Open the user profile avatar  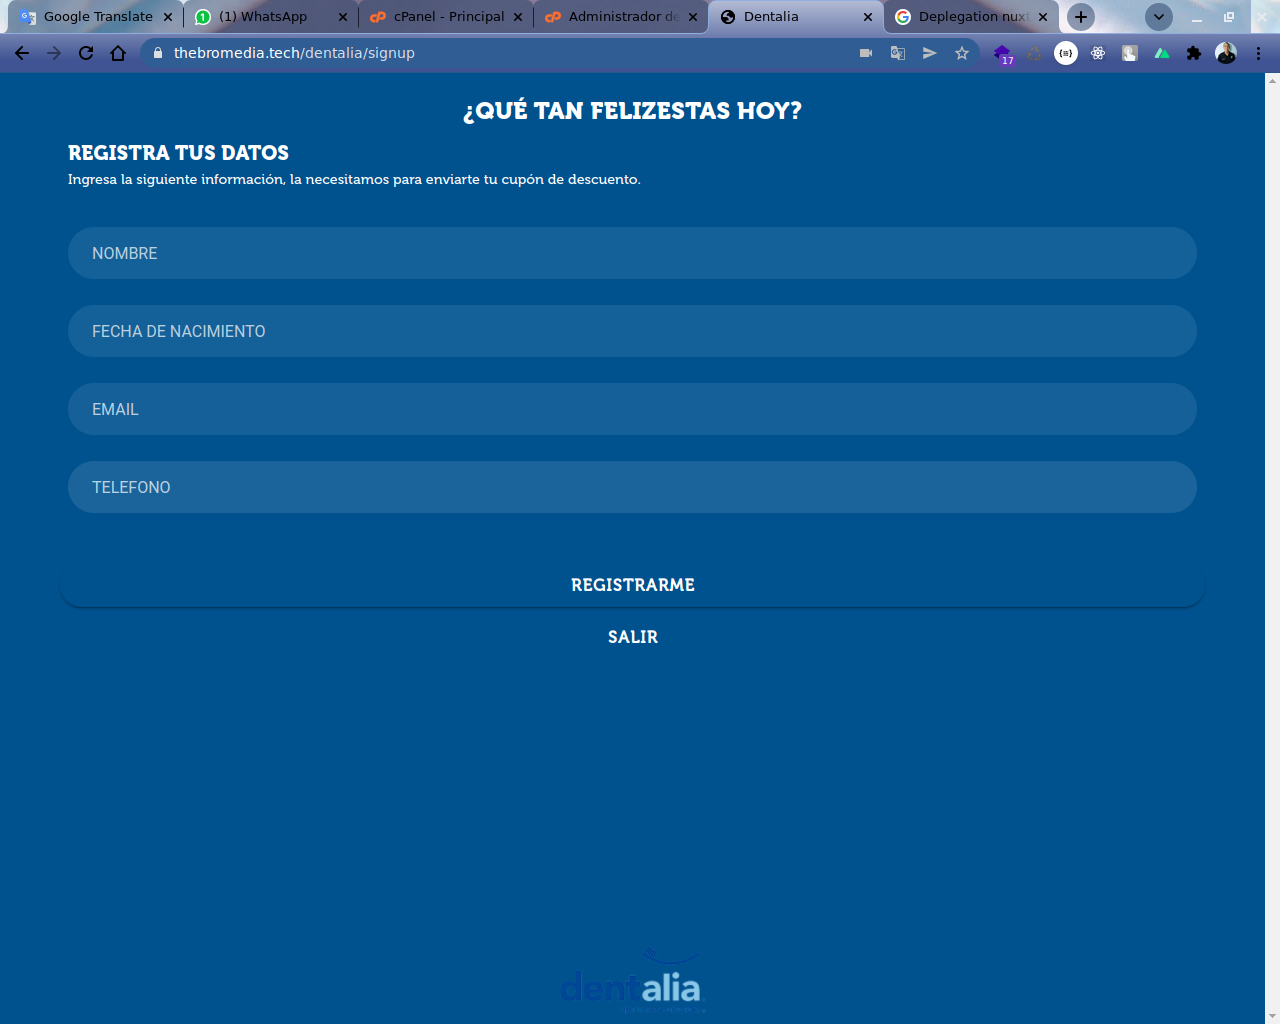tap(1226, 53)
